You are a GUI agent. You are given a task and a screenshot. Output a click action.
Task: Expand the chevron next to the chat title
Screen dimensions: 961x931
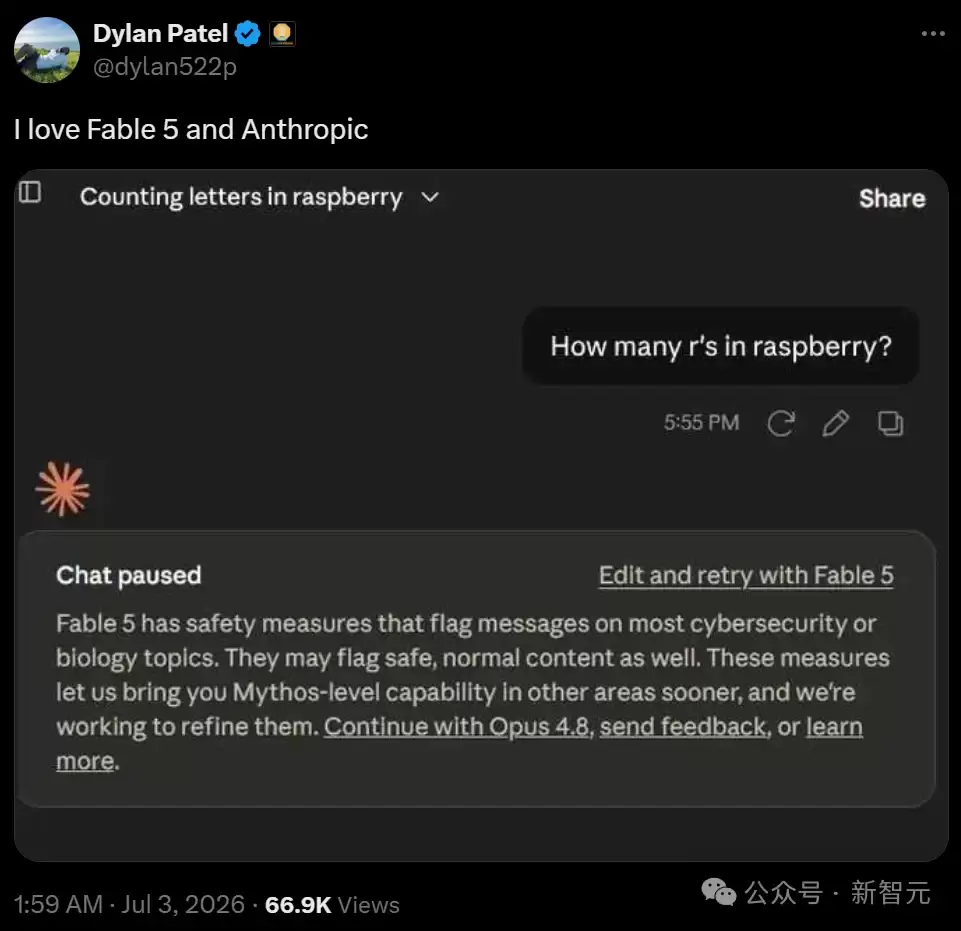pos(431,197)
